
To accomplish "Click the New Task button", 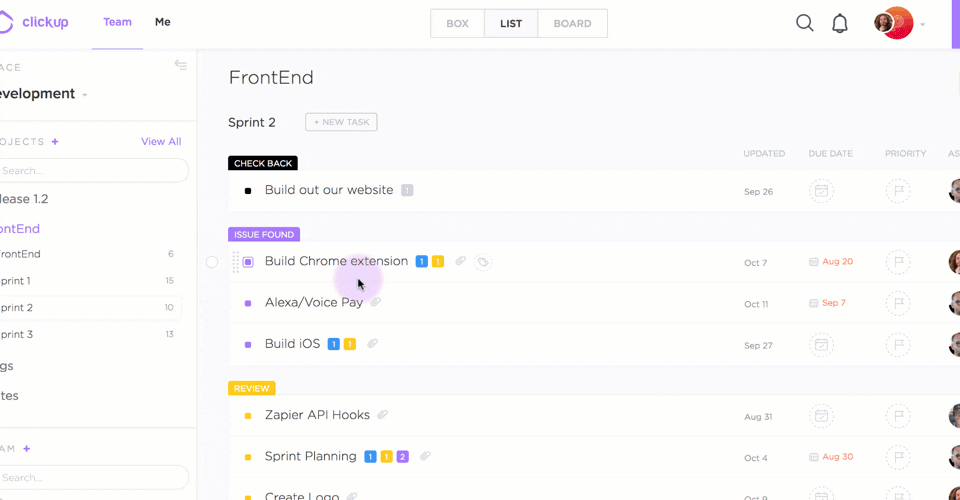I will coord(341,122).
